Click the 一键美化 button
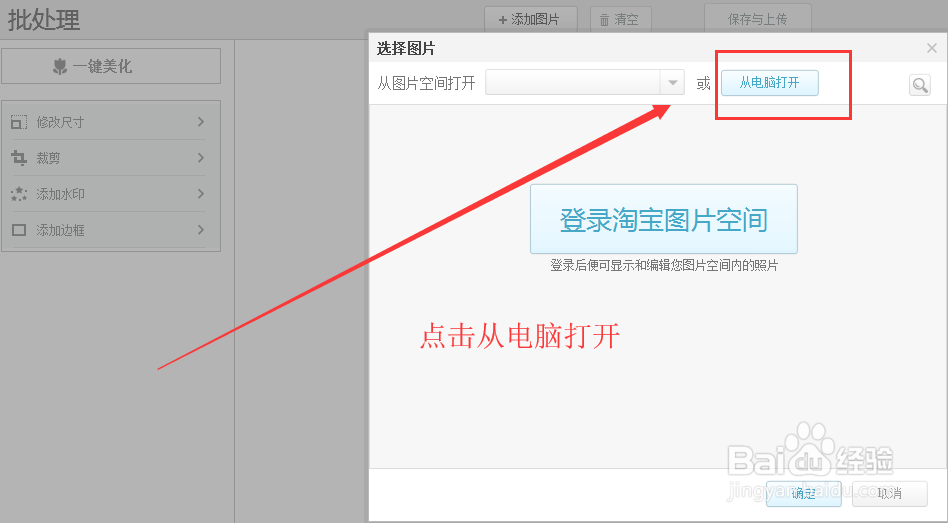The width and height of the screenshot is (948, 523). click(x=111, y=66)
